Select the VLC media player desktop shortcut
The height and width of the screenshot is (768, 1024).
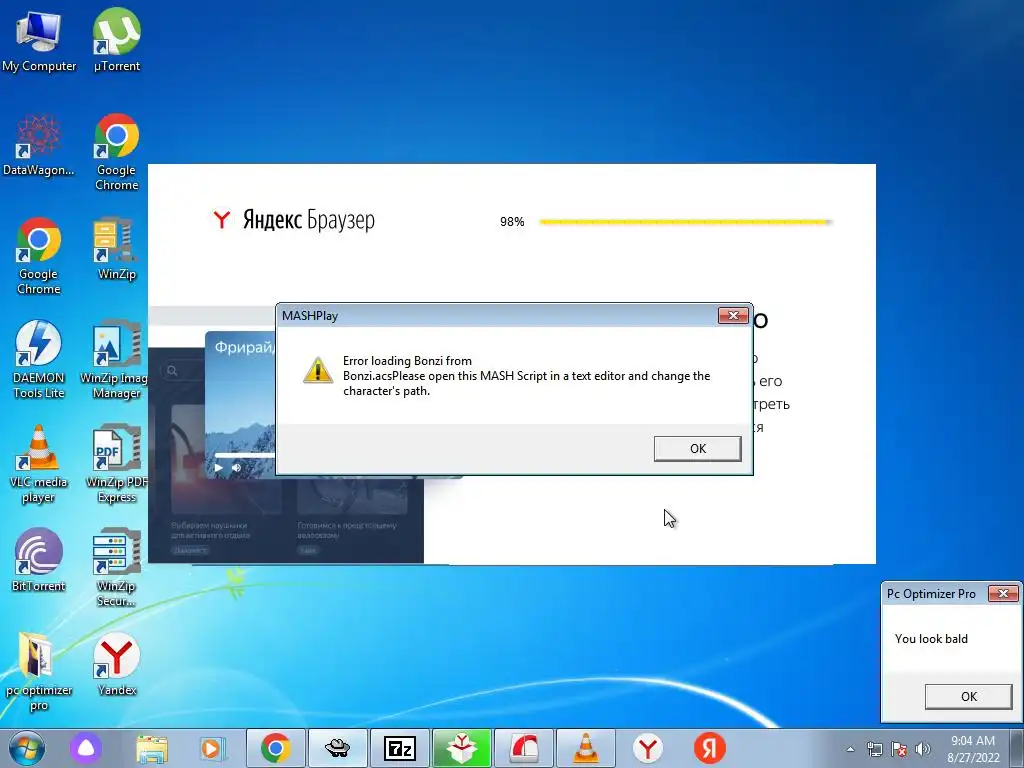click(39, 464)
